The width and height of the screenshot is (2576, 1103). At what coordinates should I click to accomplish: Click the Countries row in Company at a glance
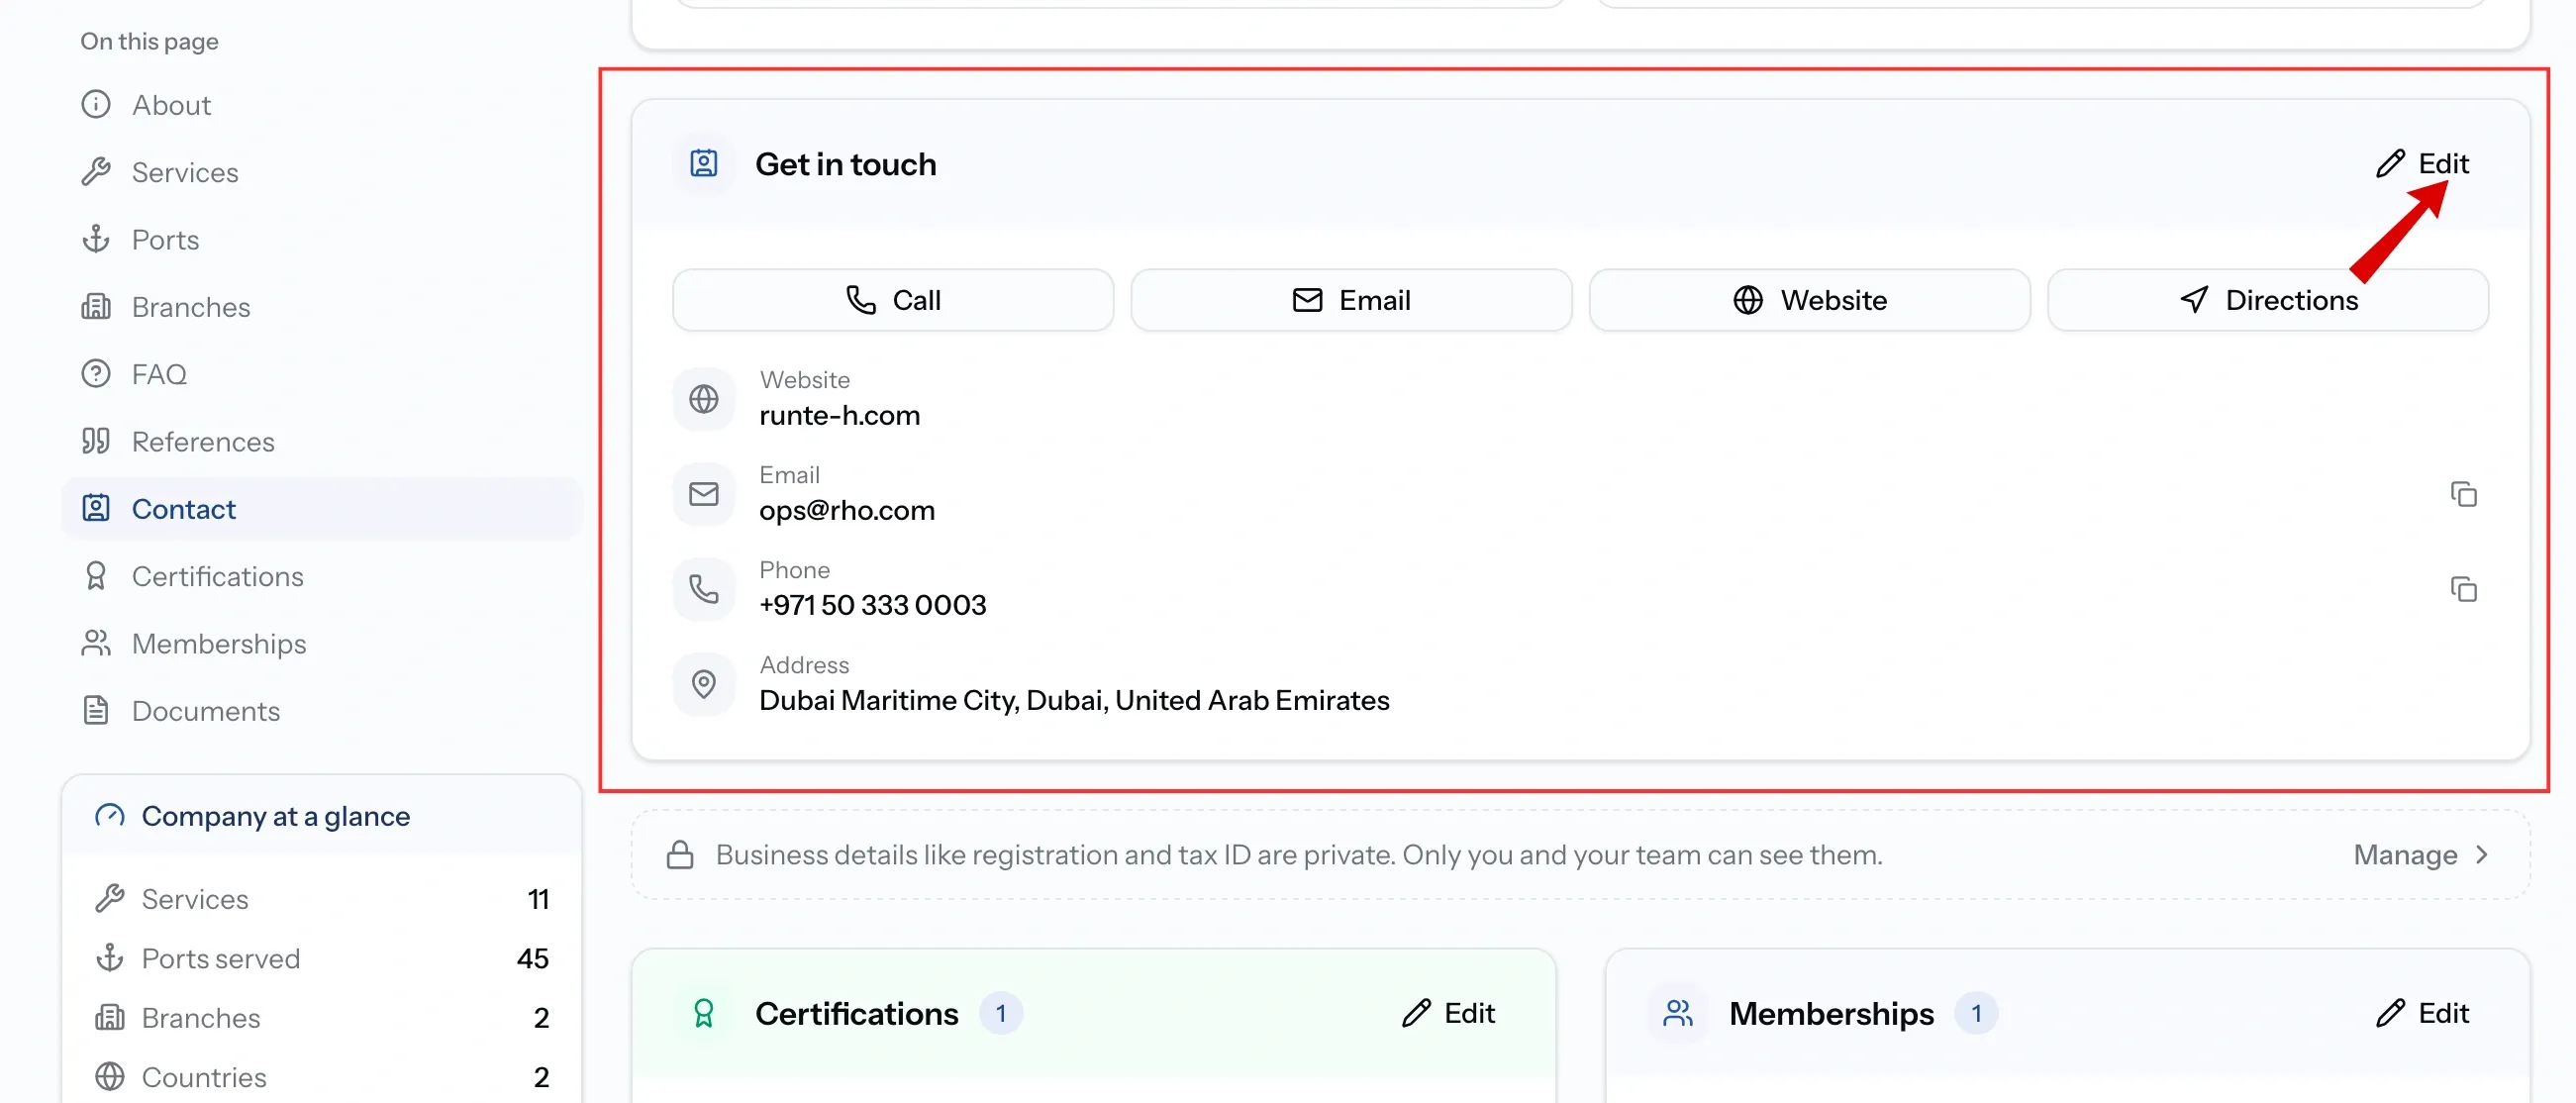[x=321, y=1077]
